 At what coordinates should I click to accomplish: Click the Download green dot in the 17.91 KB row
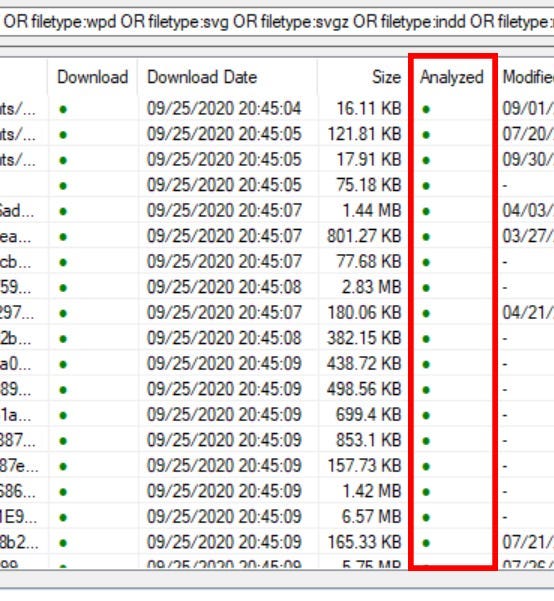(x=63, y=160)
